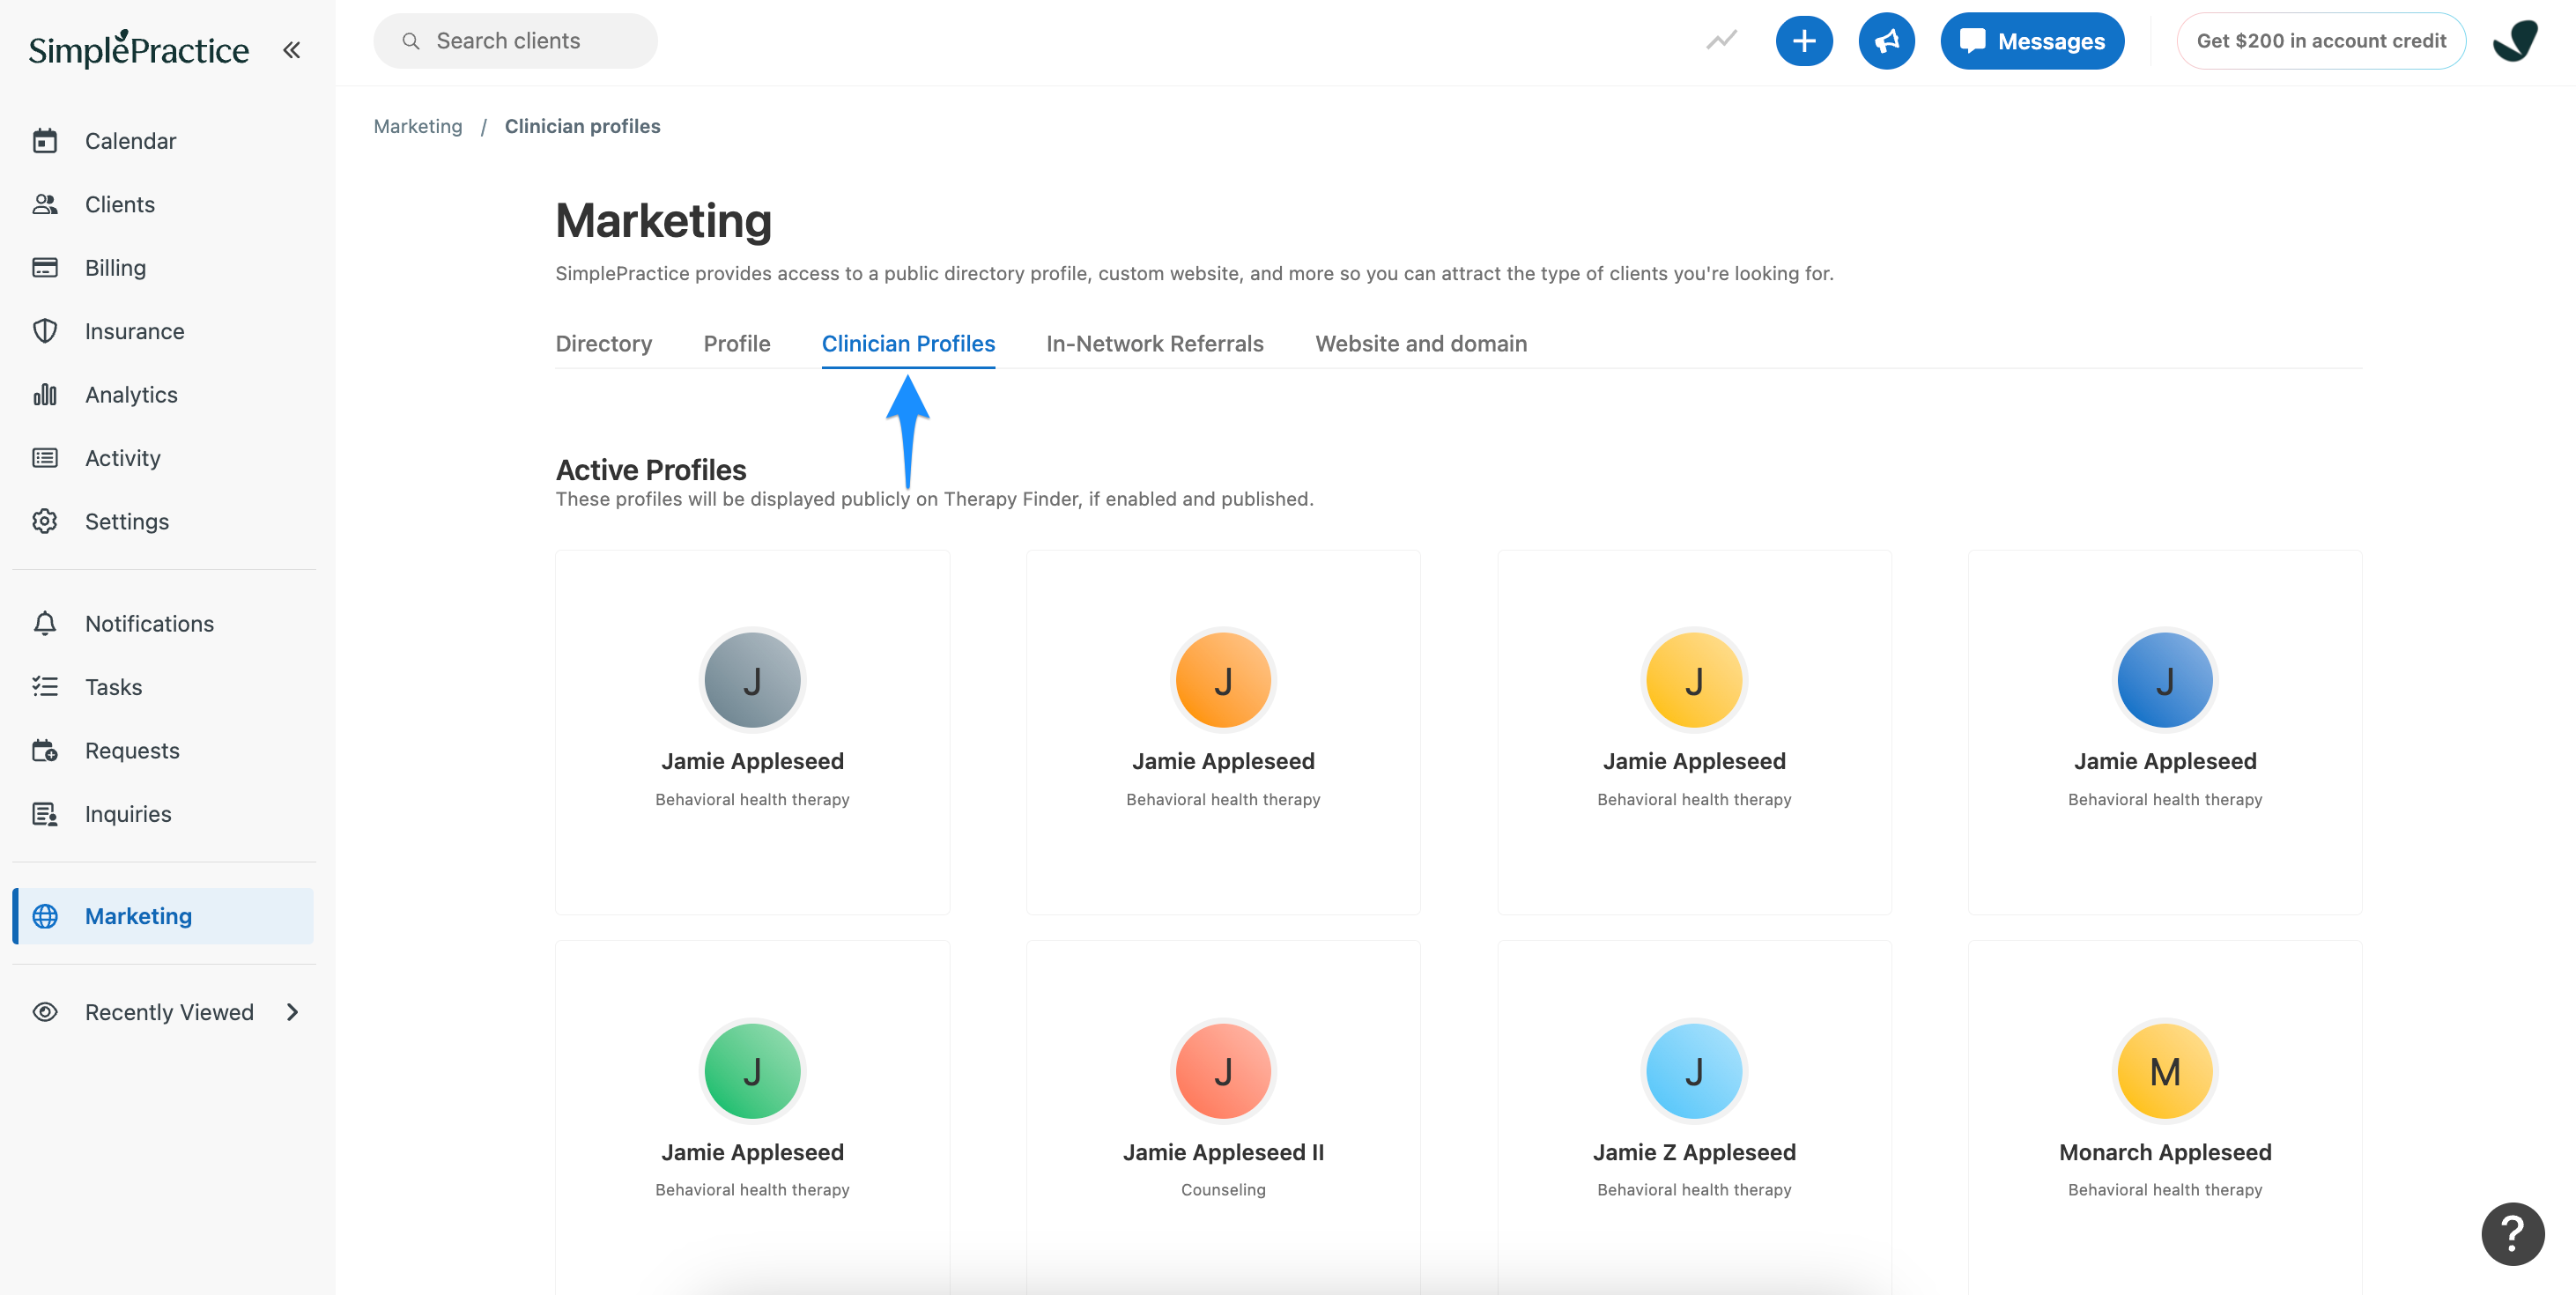Screen dimensions: 2576x1295
Task: Click the Analytics bar chart icon
Action: (45, 394)
